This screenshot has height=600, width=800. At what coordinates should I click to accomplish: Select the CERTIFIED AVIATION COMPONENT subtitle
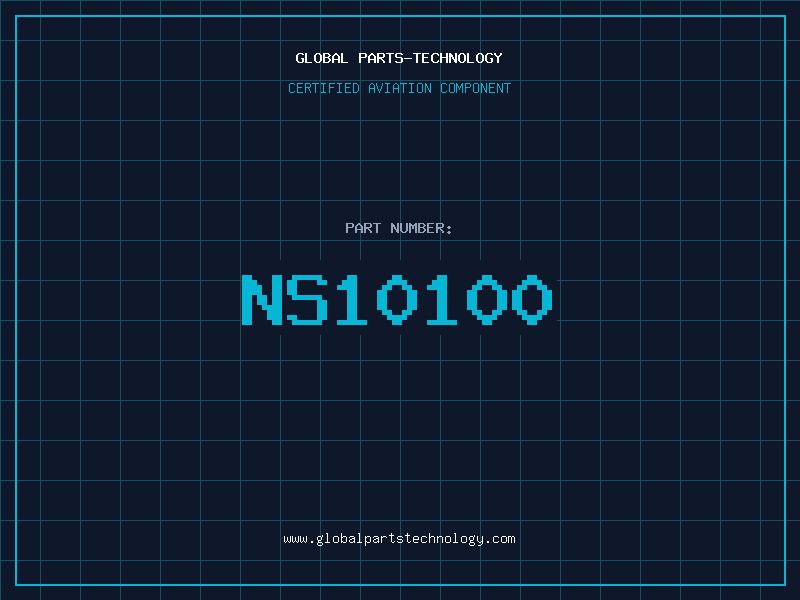click(x=399, y=88)
